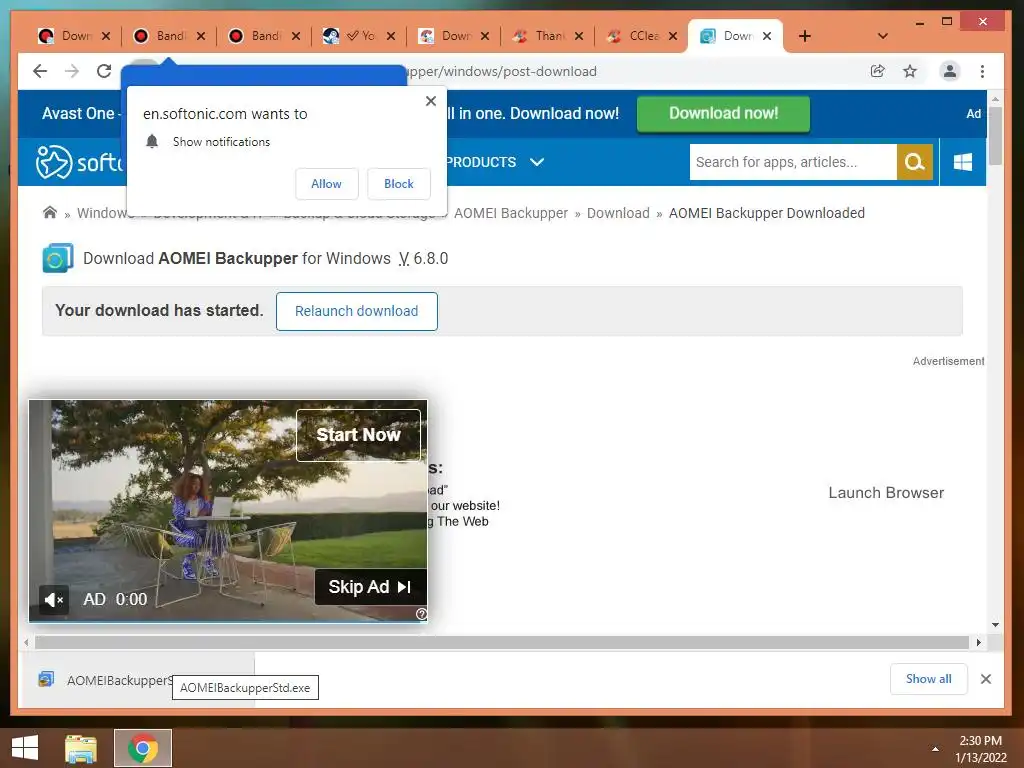Unmute the video ad sound
The width and height of the screenshot is (1024, 768).
click(54, 599)
